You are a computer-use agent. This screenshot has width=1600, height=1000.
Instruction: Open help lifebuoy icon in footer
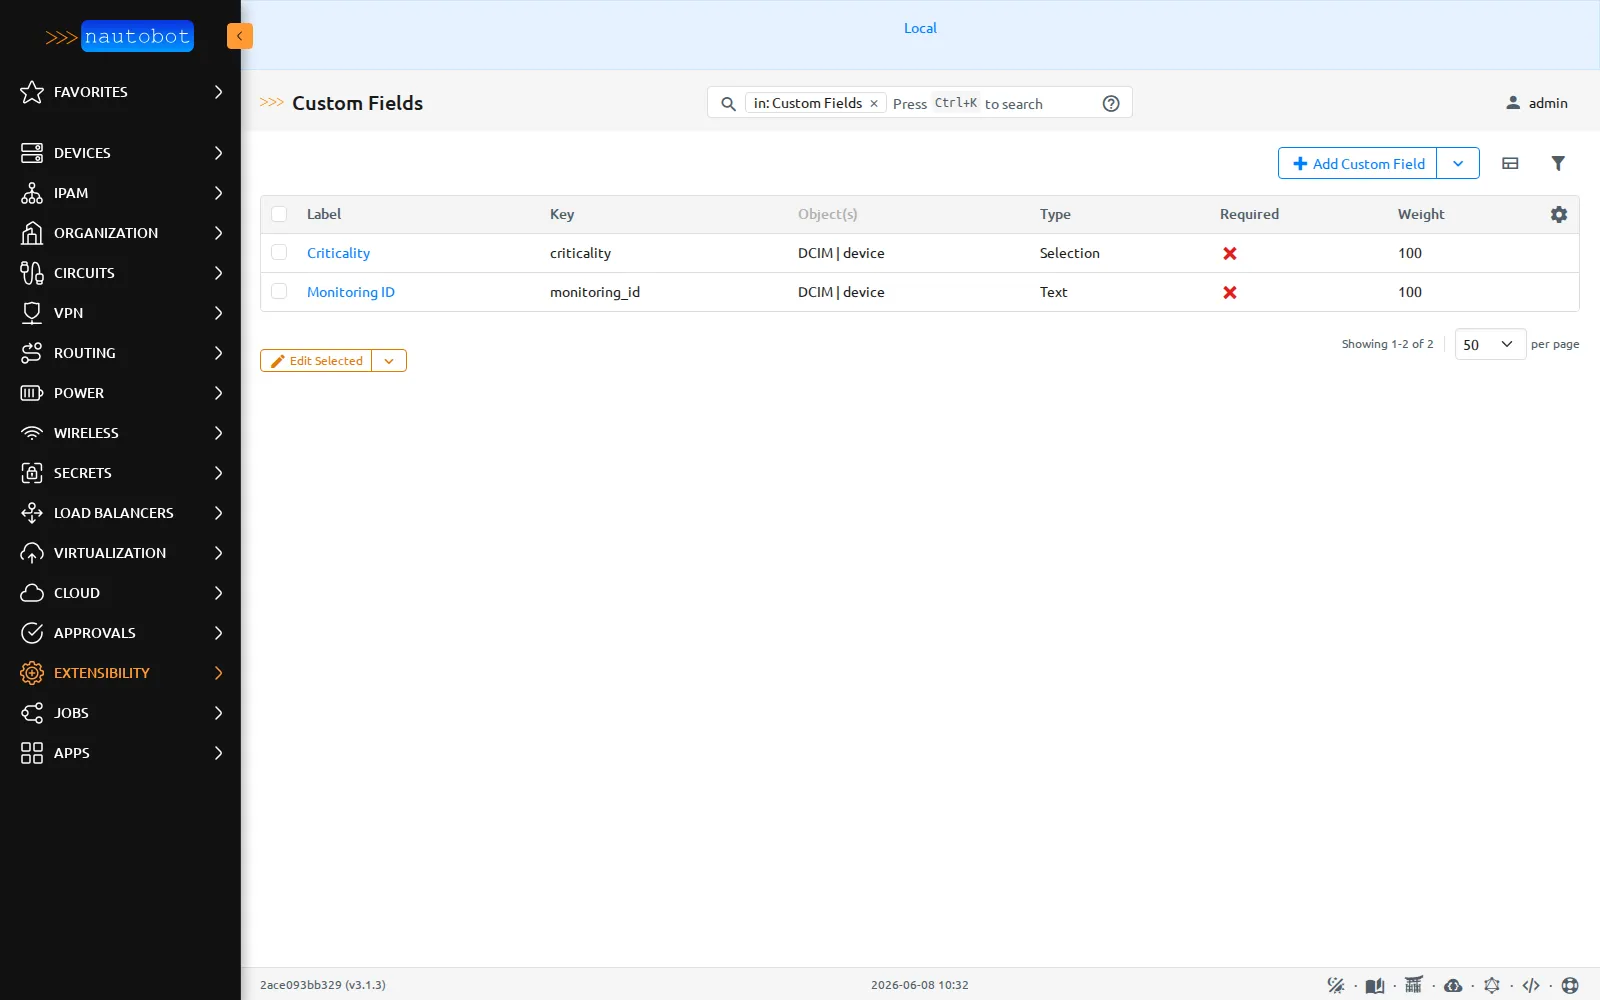click(x=1570, y=985)
